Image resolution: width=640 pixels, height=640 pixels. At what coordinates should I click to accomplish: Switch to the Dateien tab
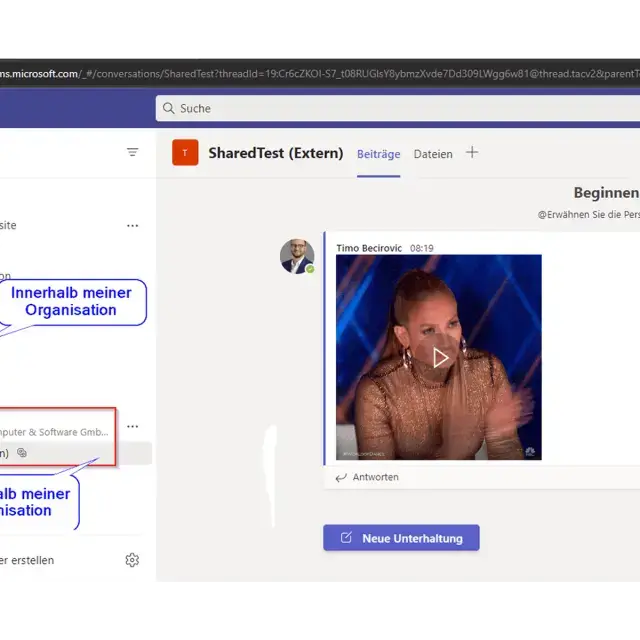point(433,154)
